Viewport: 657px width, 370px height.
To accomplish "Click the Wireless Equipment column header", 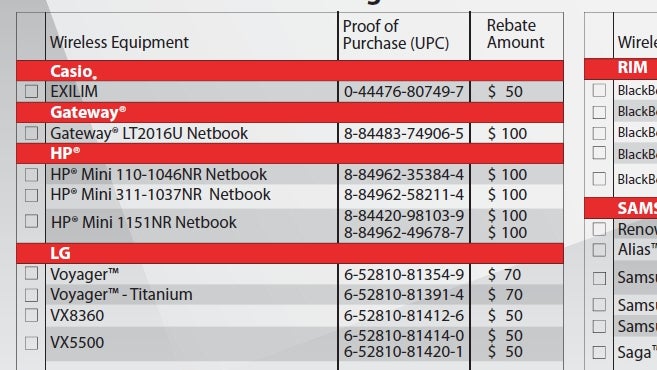I will click(x=119, y=42).
